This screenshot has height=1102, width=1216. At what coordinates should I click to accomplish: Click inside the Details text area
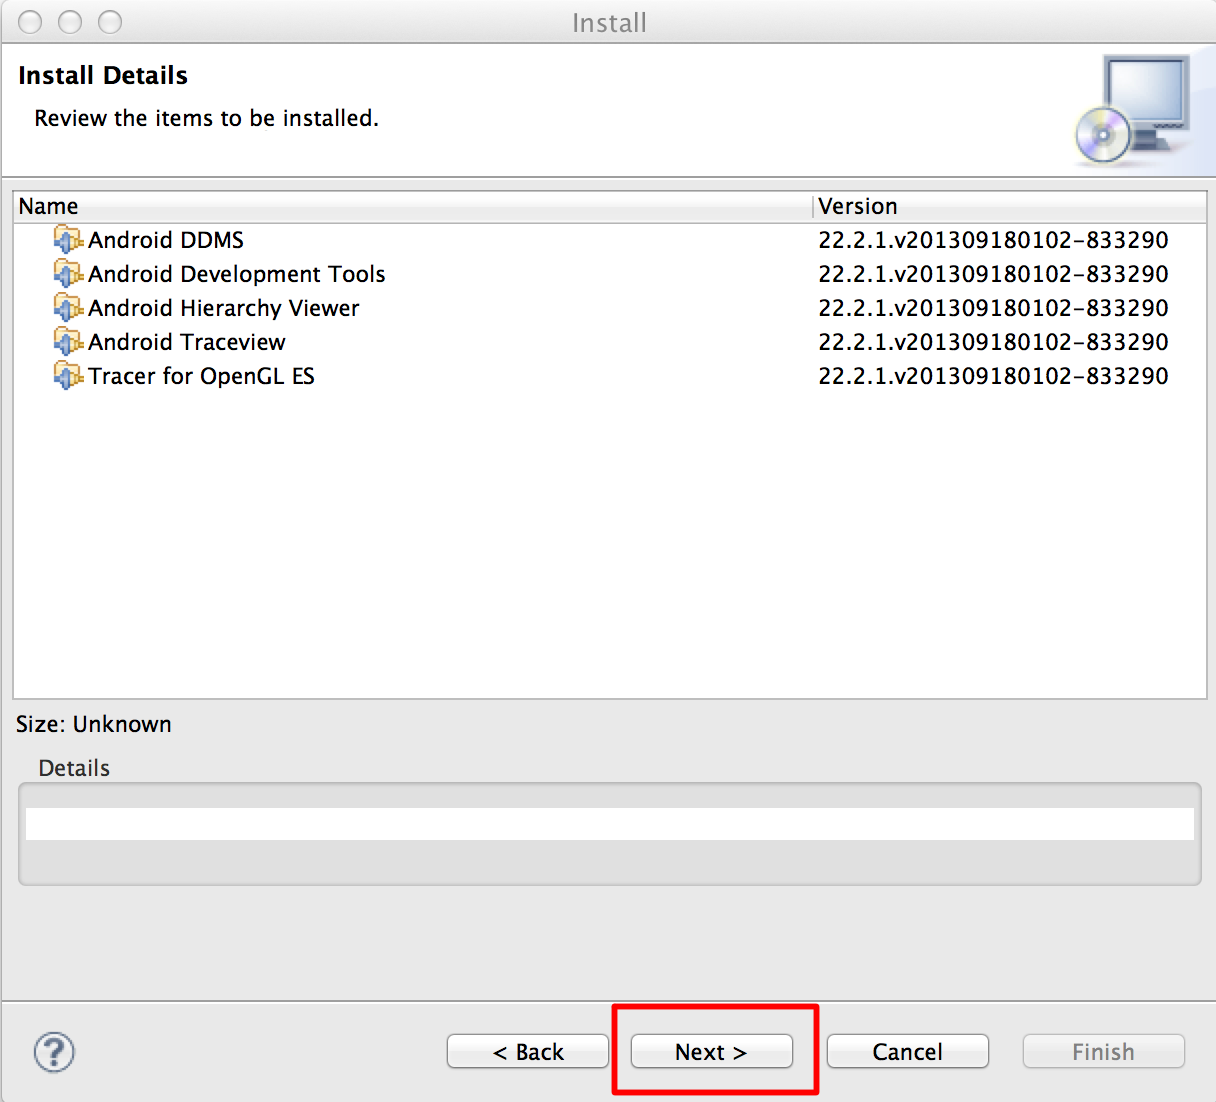coord(610,824)
